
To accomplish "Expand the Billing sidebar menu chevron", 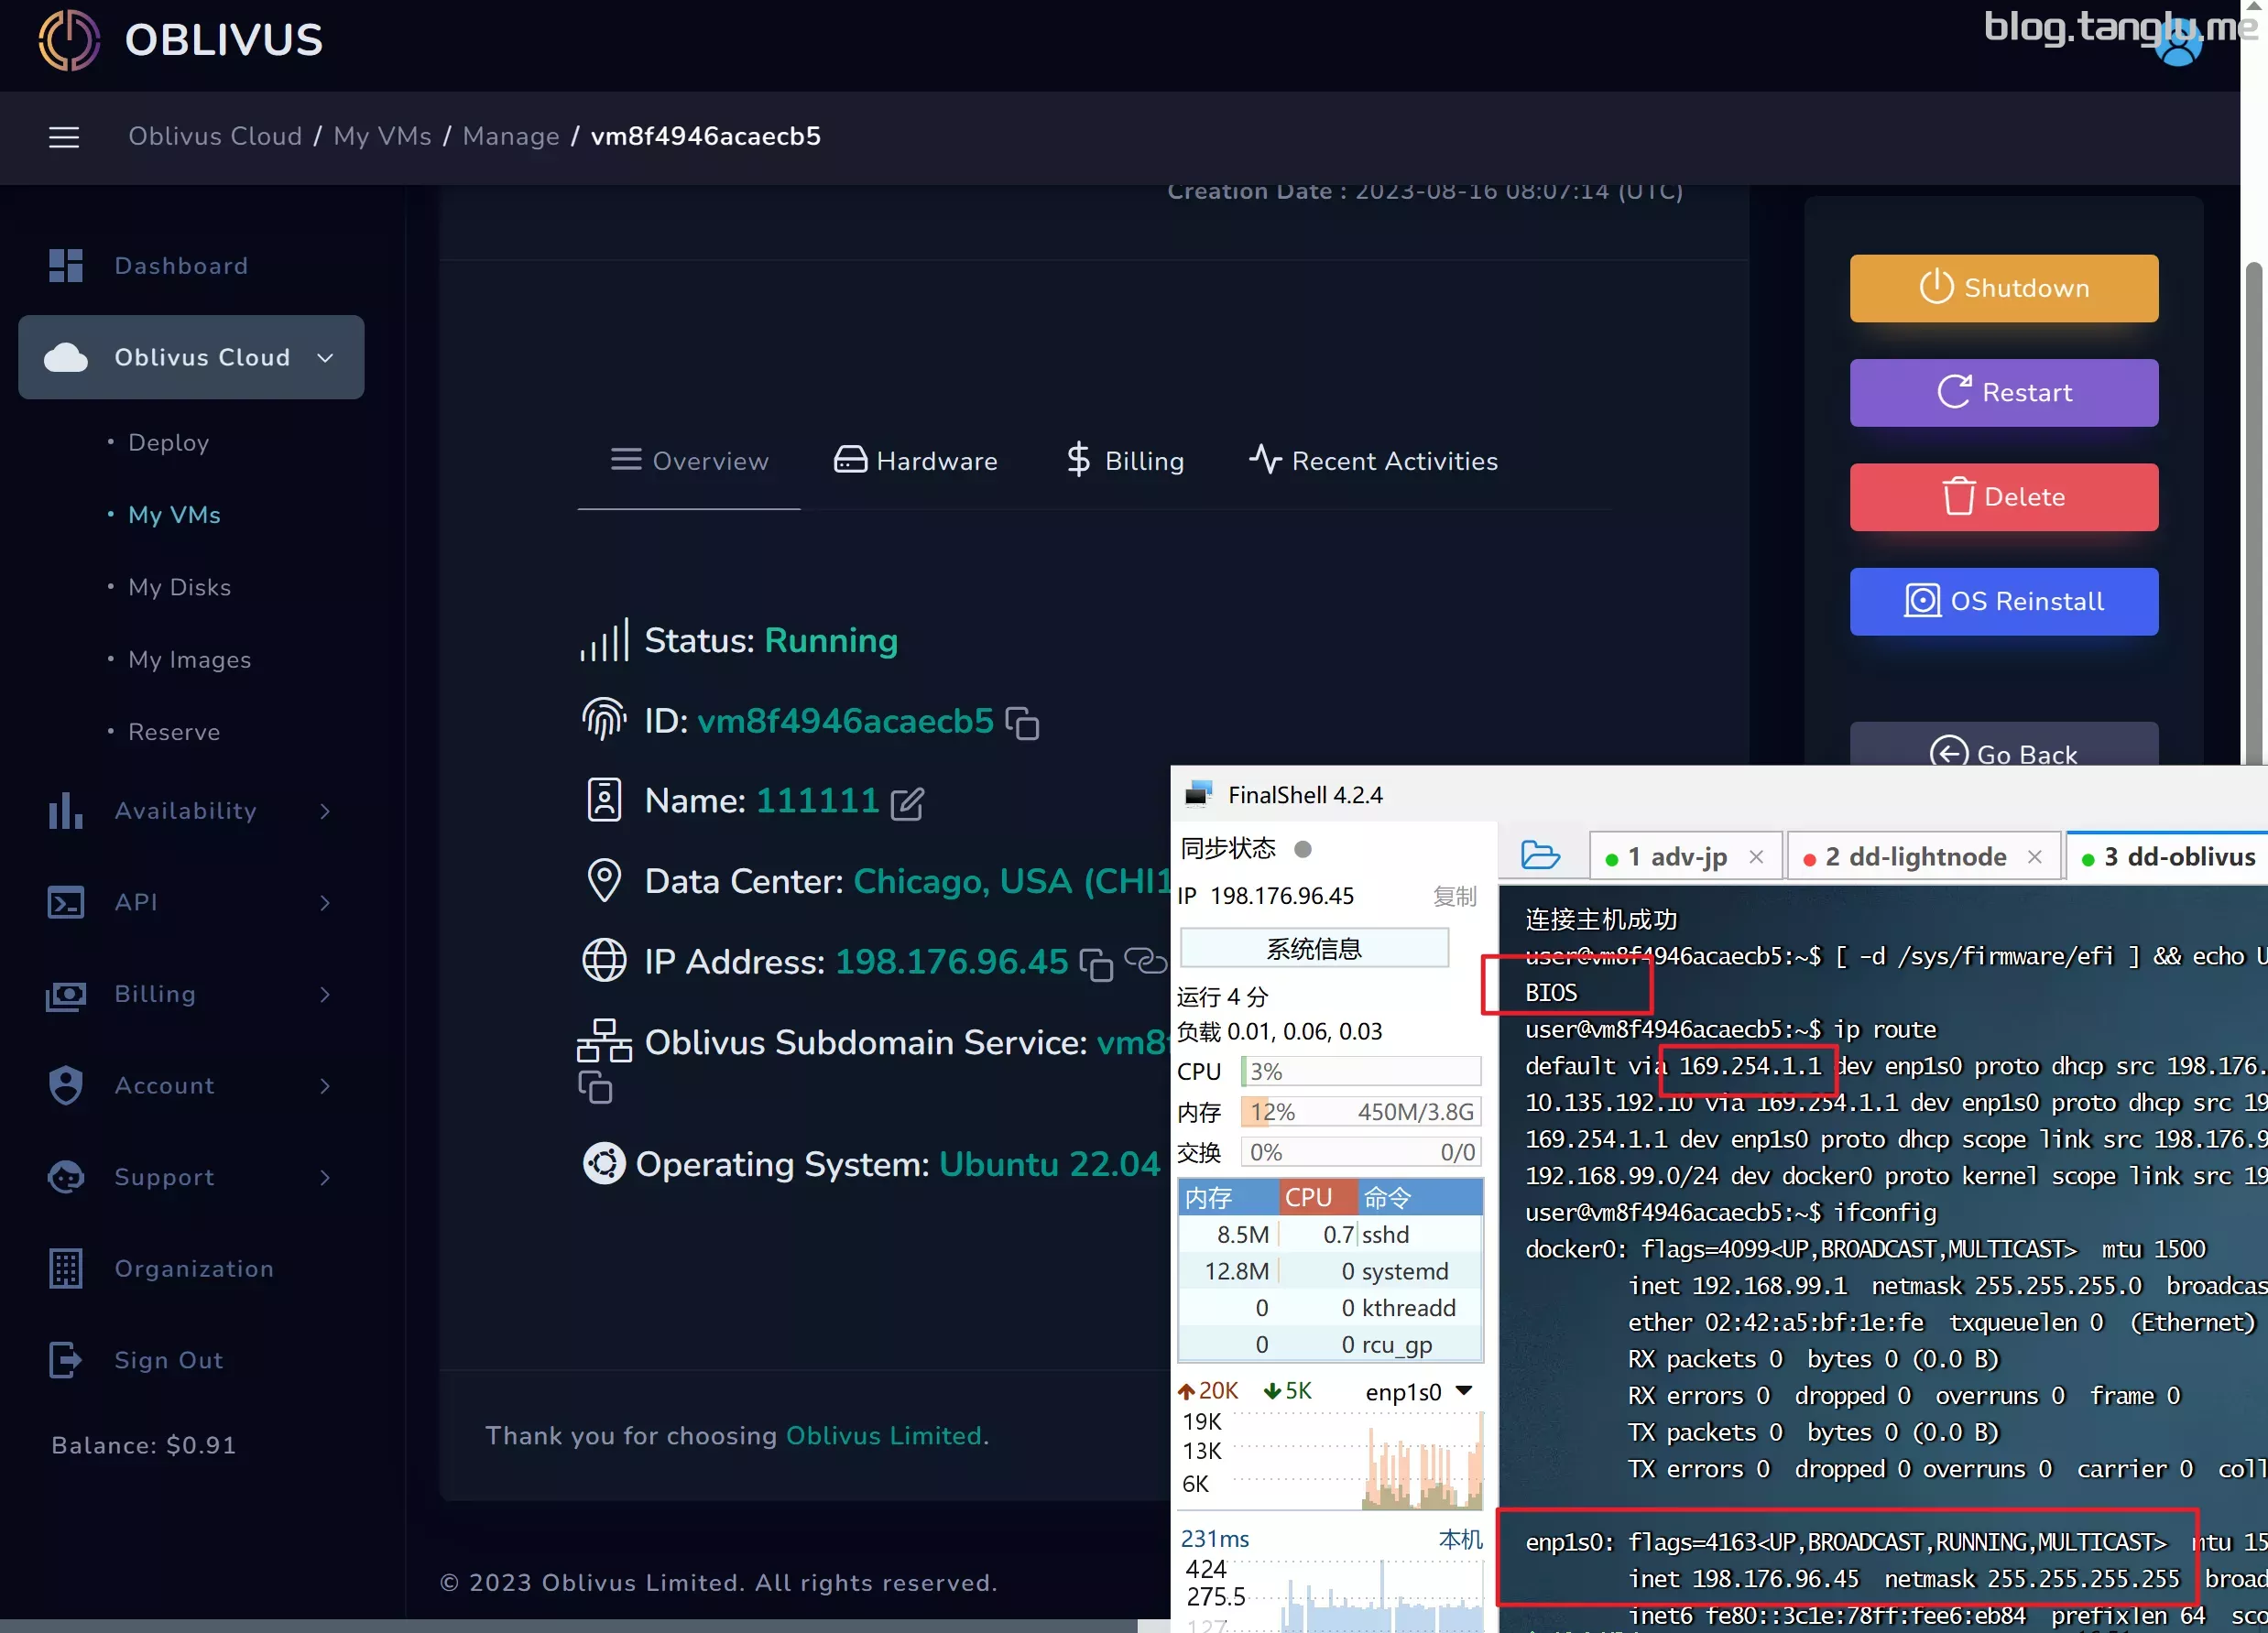I will pos(325,994).
